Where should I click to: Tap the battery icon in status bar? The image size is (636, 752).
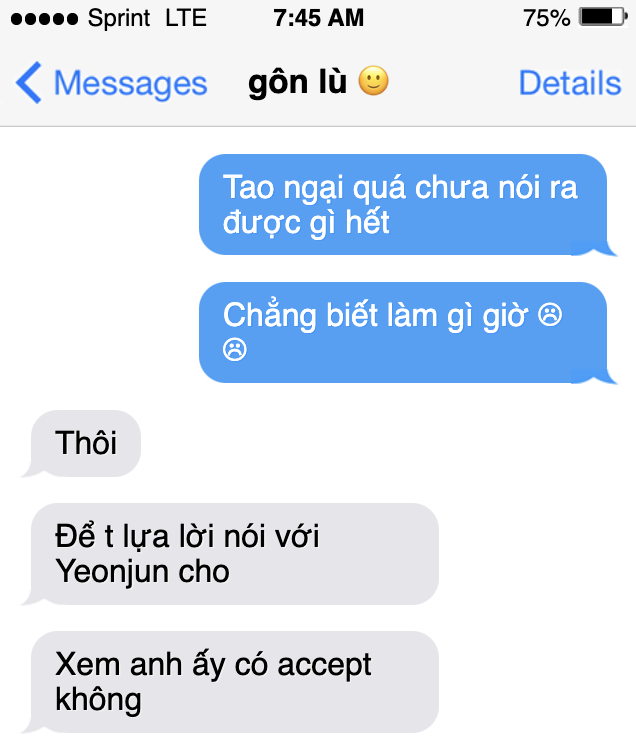pyautogui.click(x=602, y=18)
